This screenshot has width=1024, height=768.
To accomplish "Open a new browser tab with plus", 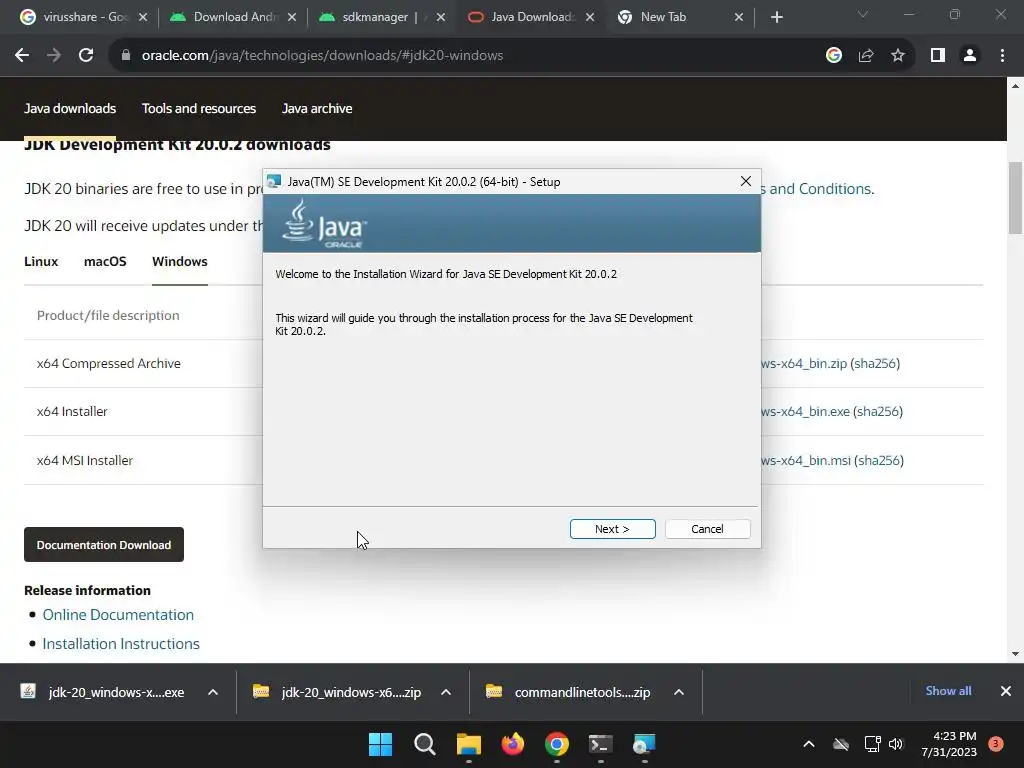I will pyautogui.click(x=776, y=17).
